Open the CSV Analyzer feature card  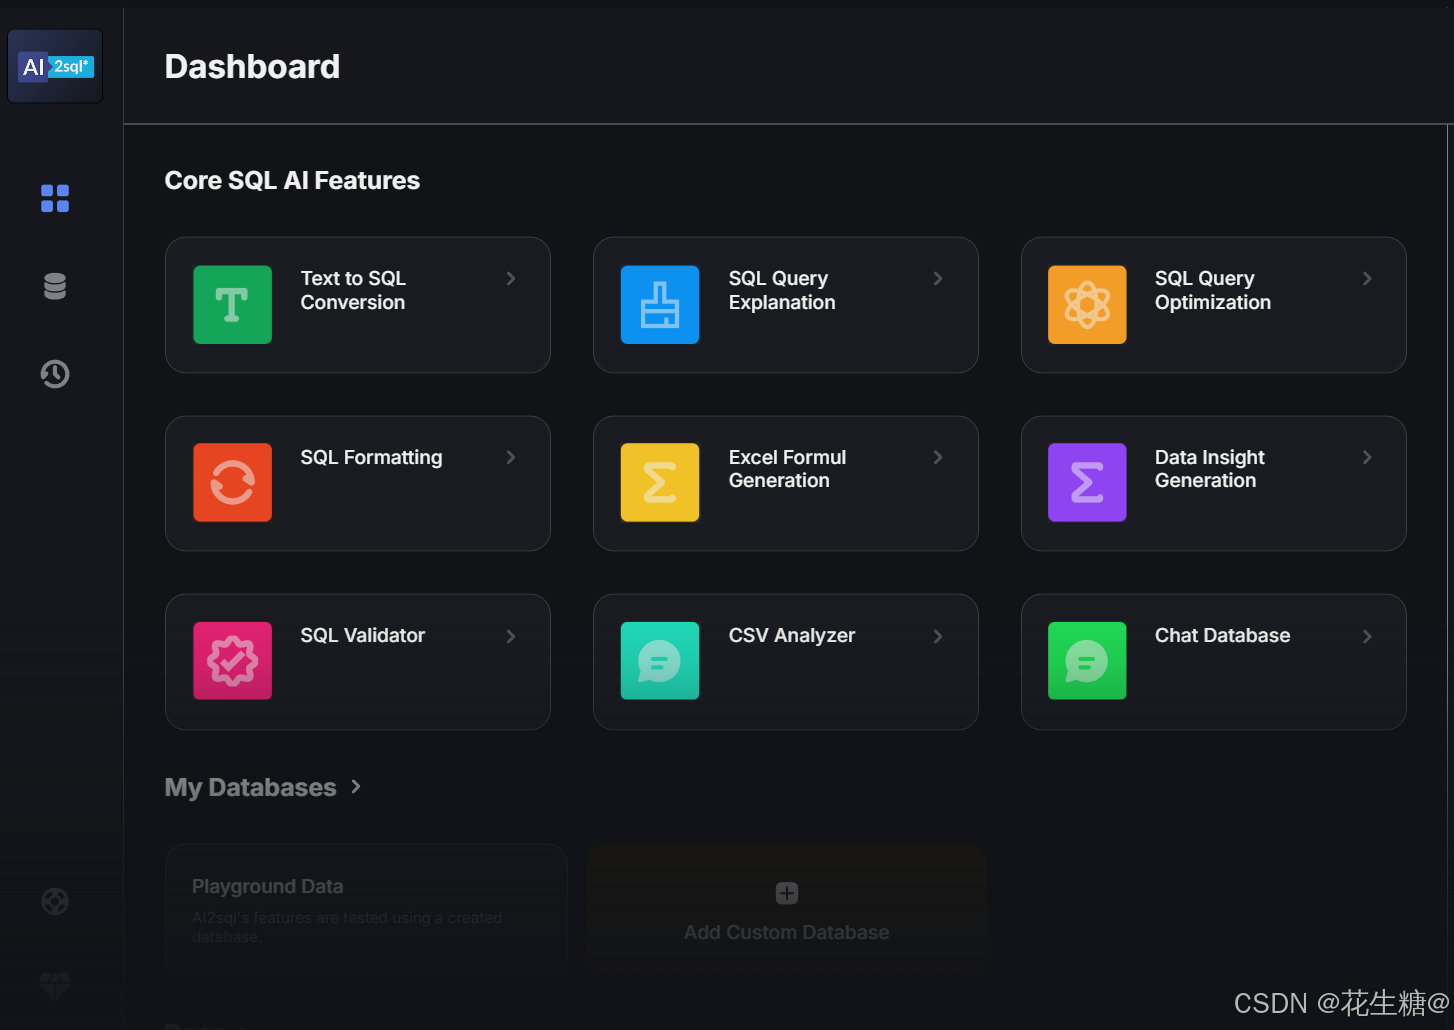(x=786, y=662)
